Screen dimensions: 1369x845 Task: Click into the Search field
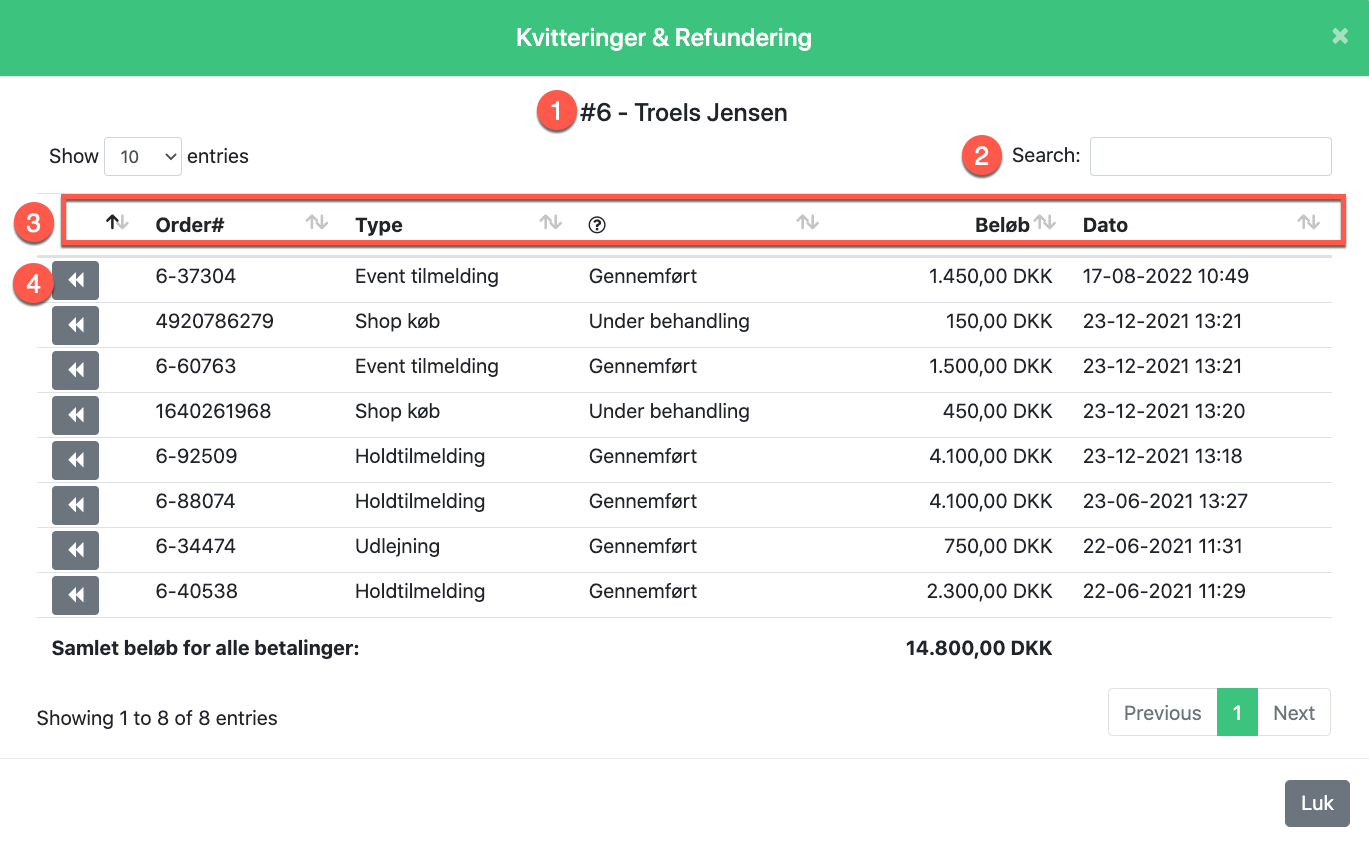click(1210, 156)
